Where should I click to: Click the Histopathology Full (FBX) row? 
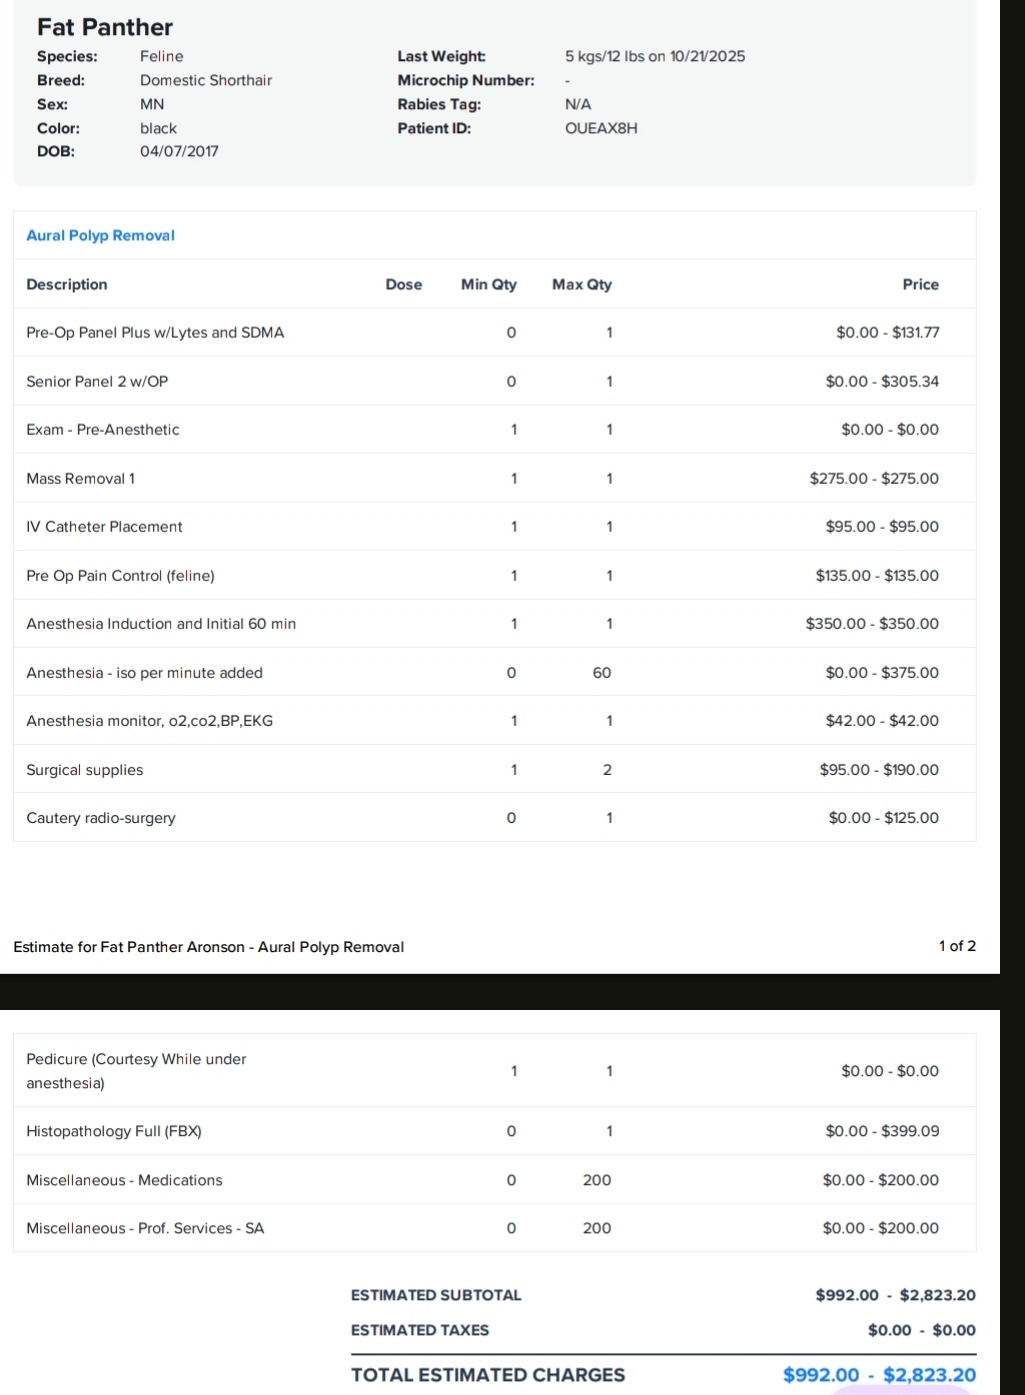click(x=114, y=1132)
